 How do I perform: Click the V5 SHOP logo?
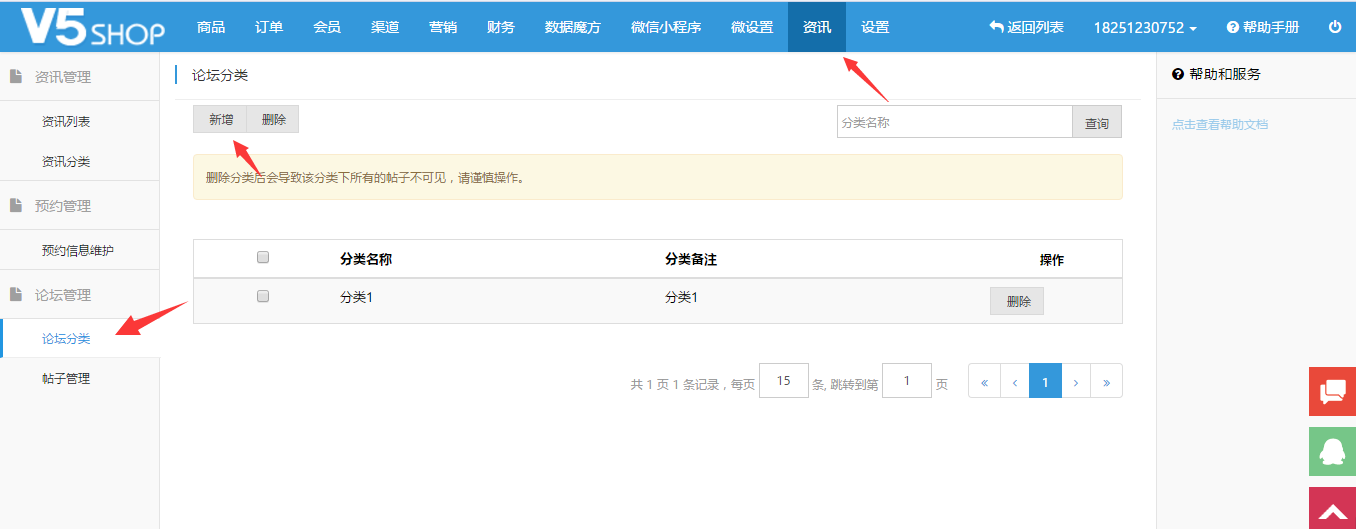(92, 27)
